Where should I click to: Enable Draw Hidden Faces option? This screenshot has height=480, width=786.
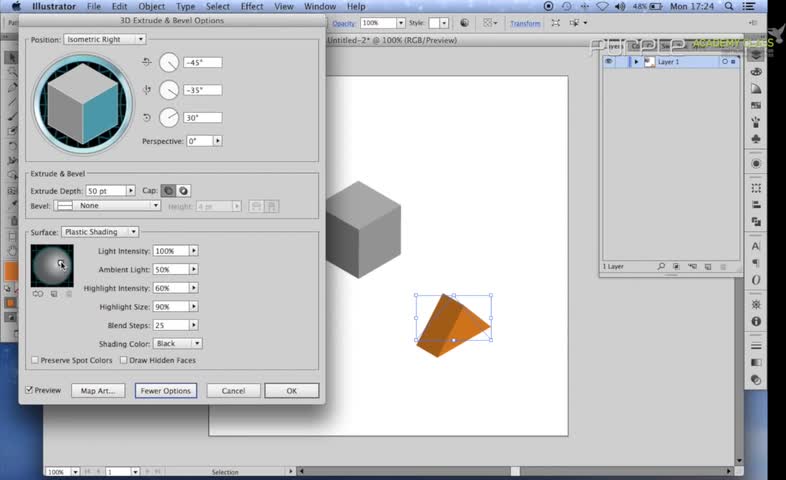pos(123,360)
